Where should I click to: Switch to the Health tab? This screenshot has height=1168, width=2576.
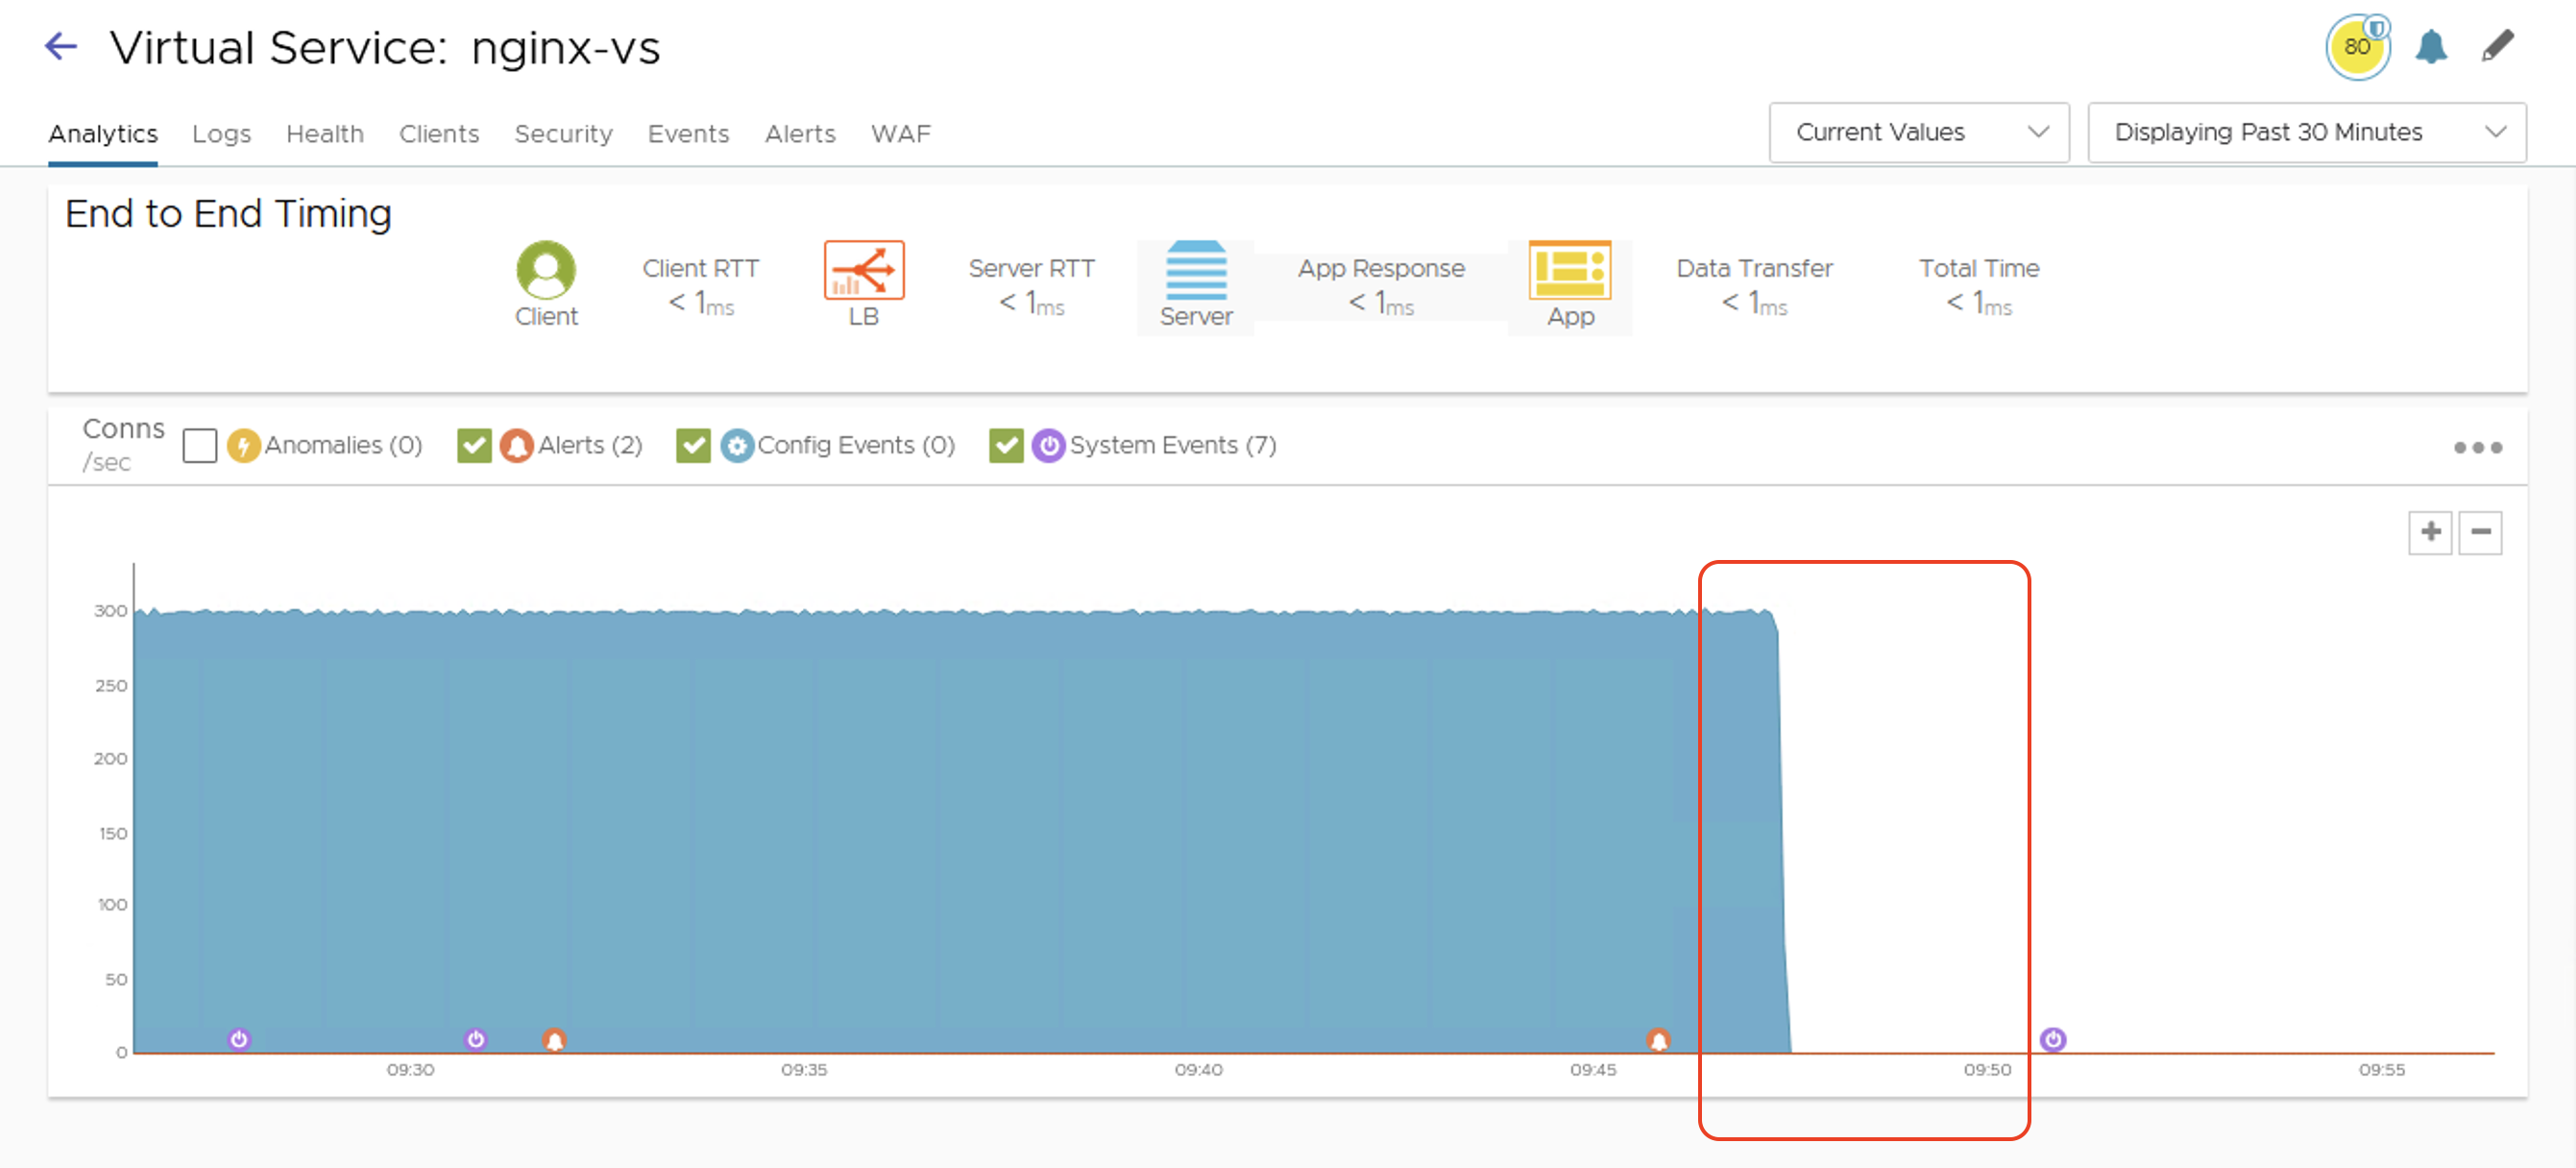click(325, 133)
